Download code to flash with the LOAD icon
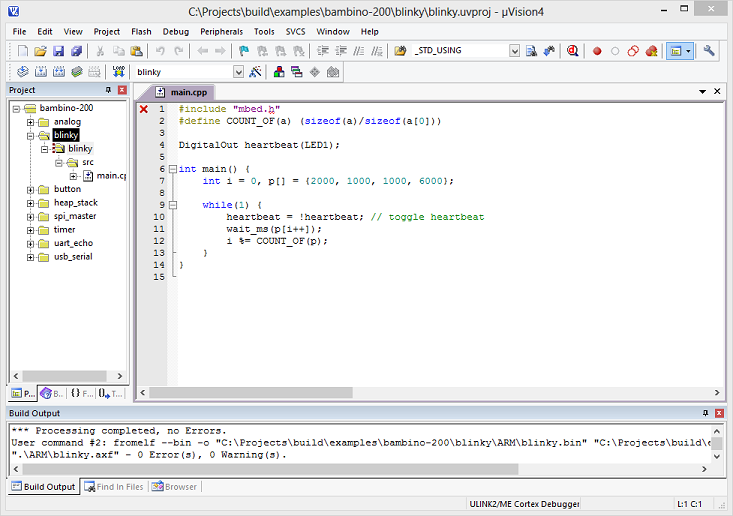 point(119,72)
